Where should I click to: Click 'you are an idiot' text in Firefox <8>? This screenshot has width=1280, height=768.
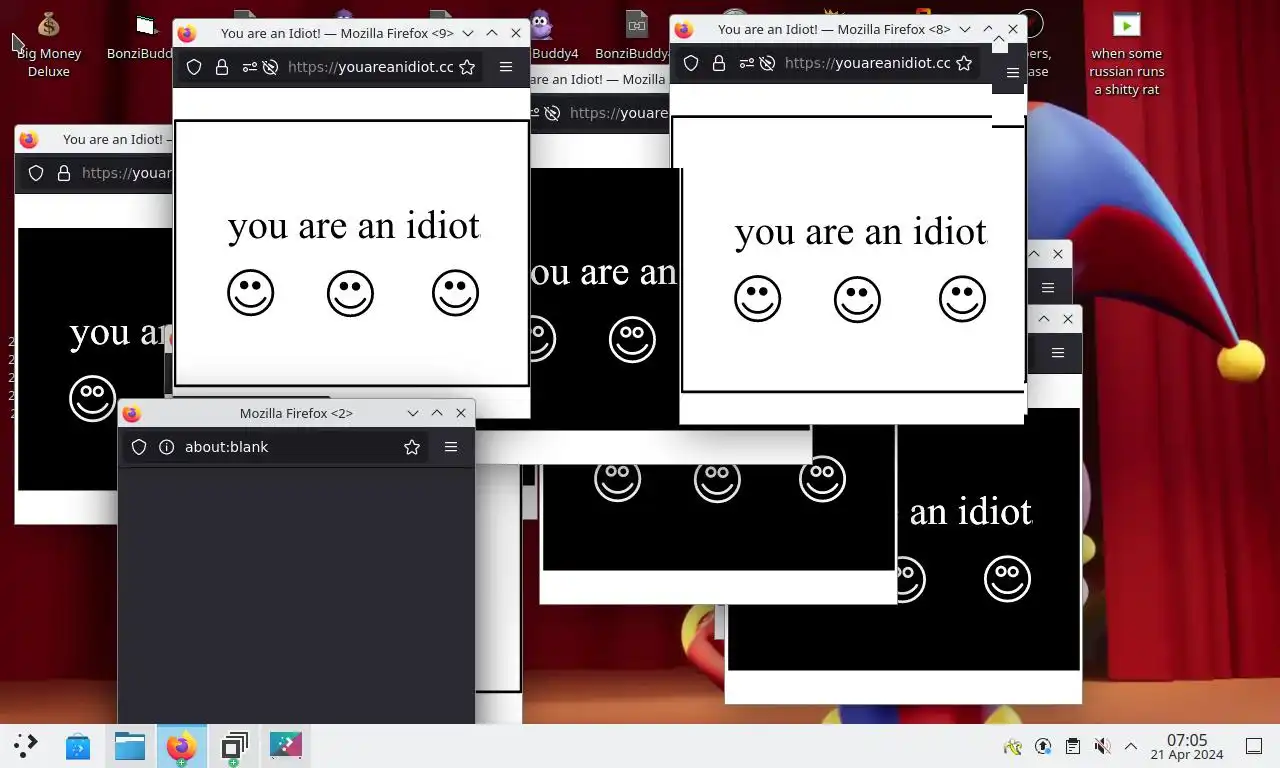pos(861,231)
